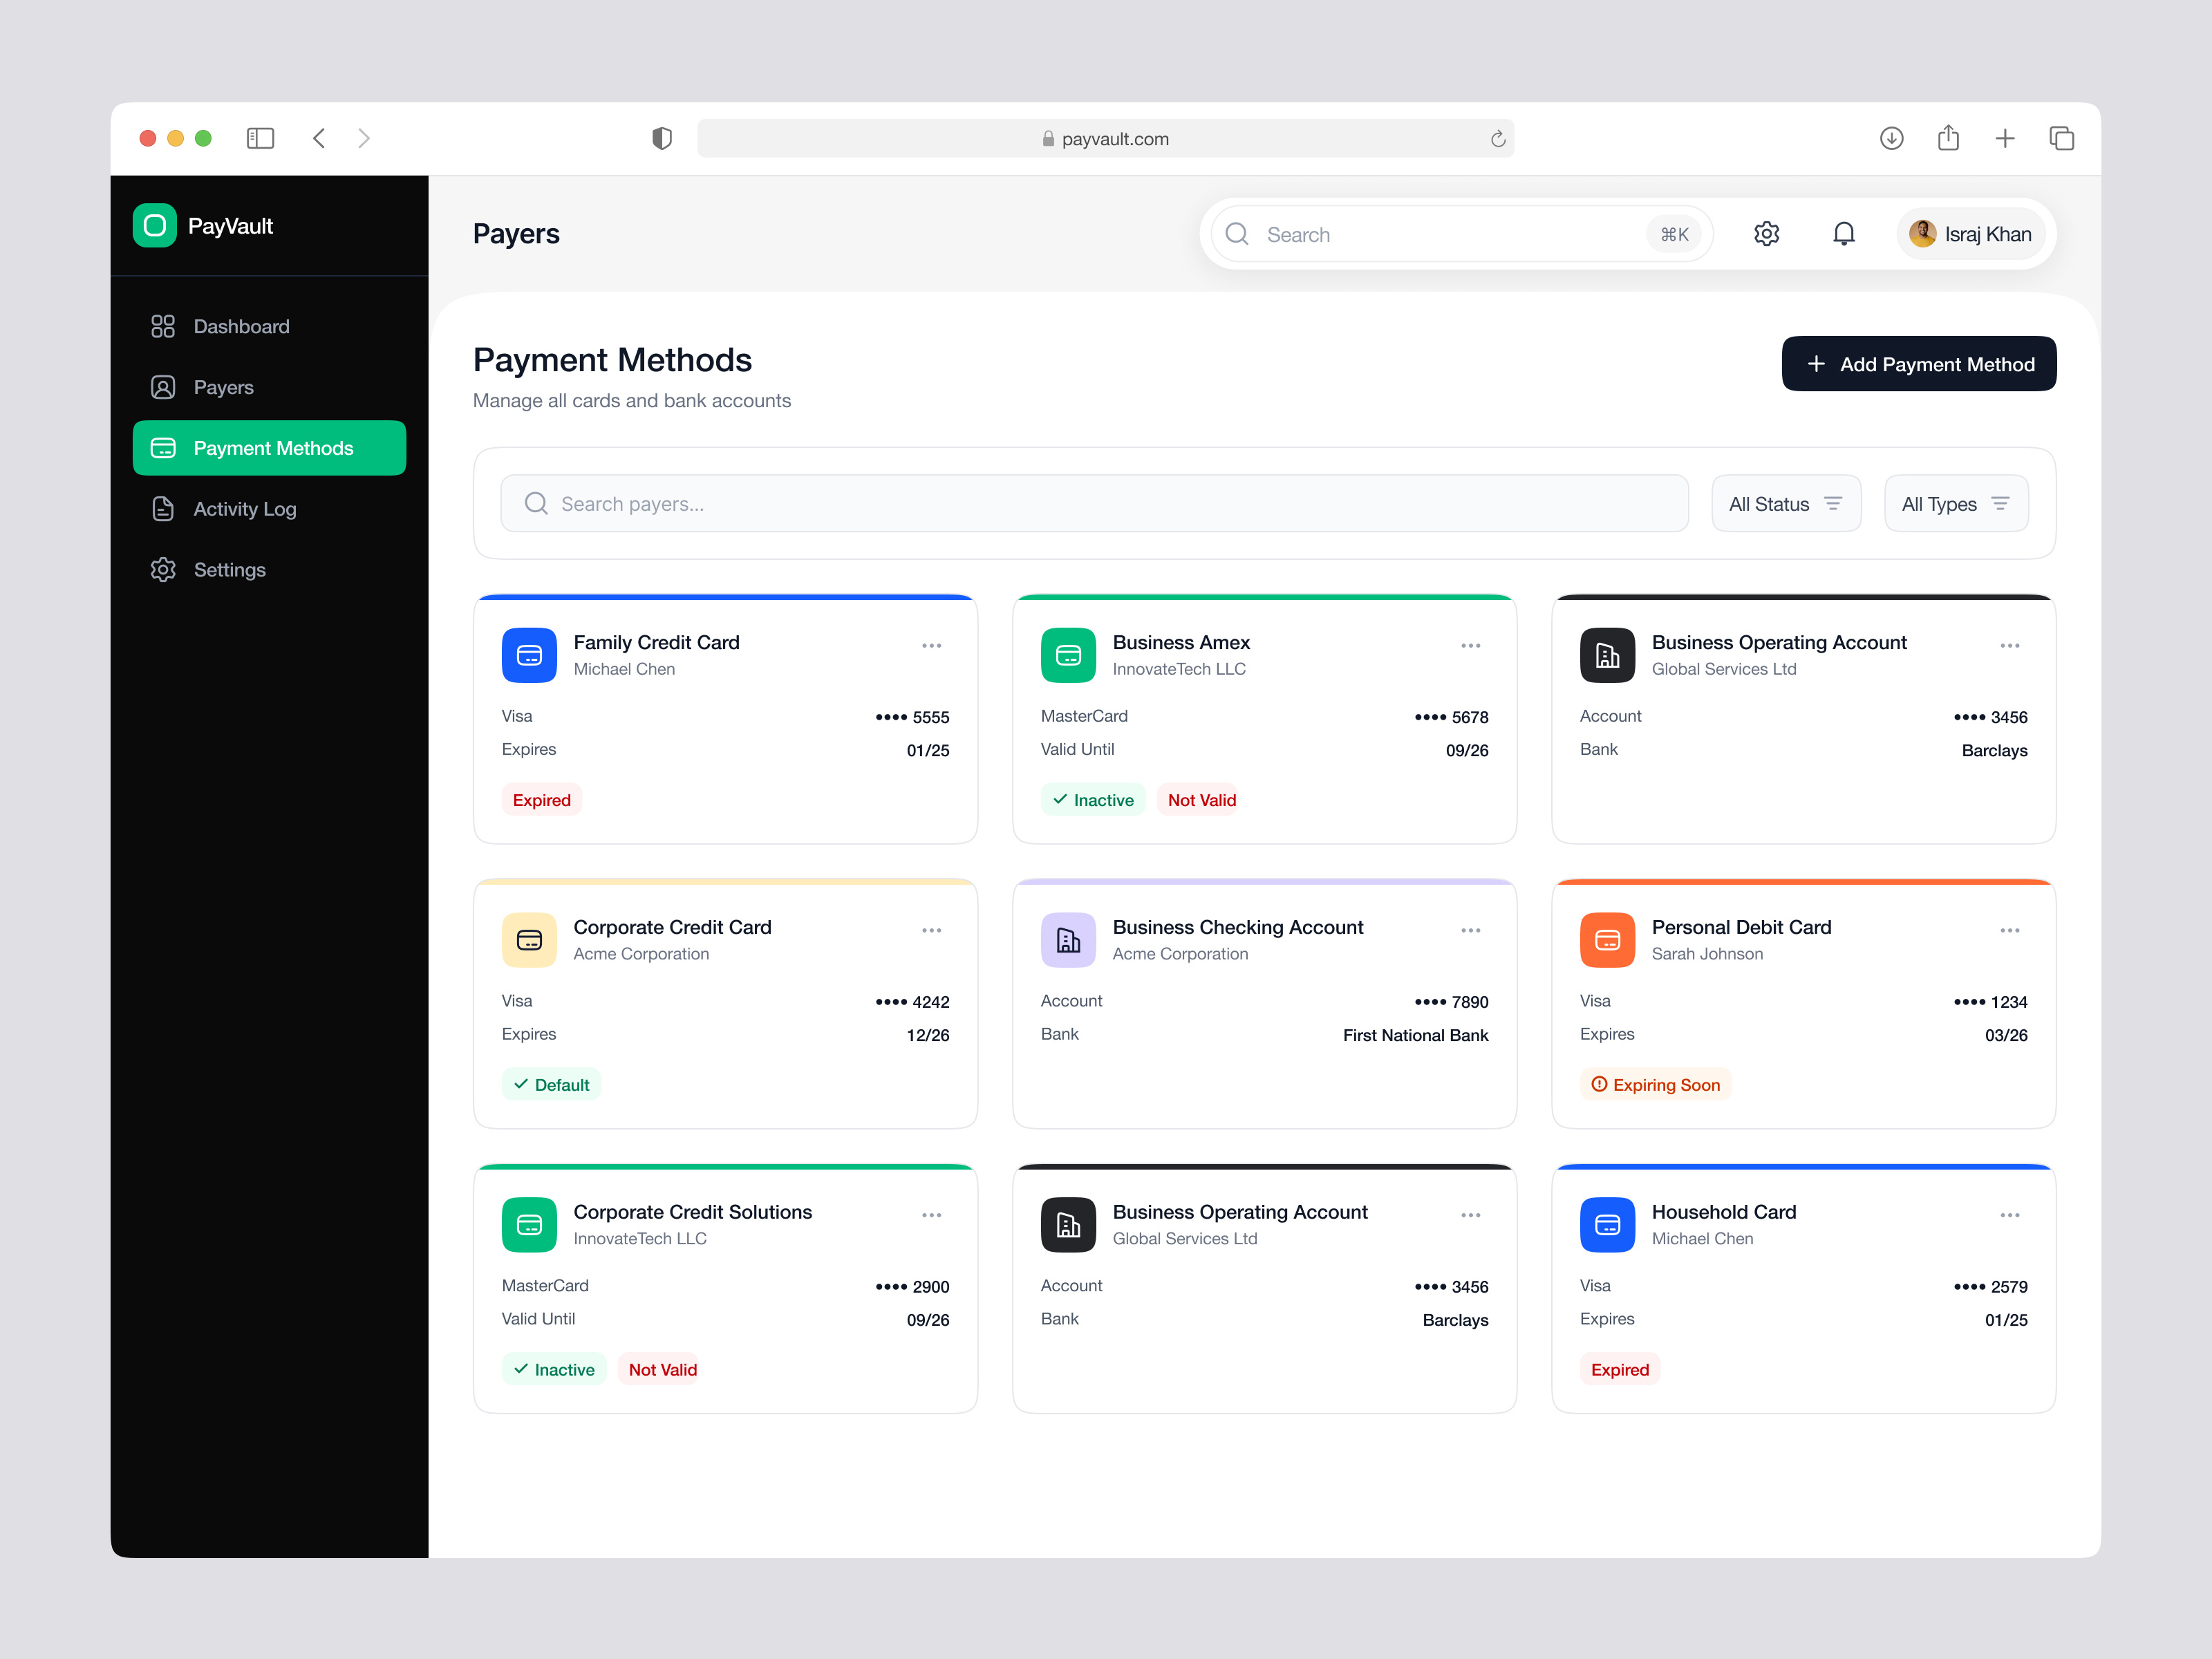Open more options for Corporate Credit Solutions
The image size is (2212, 1659).
(x=931, y=1215)
